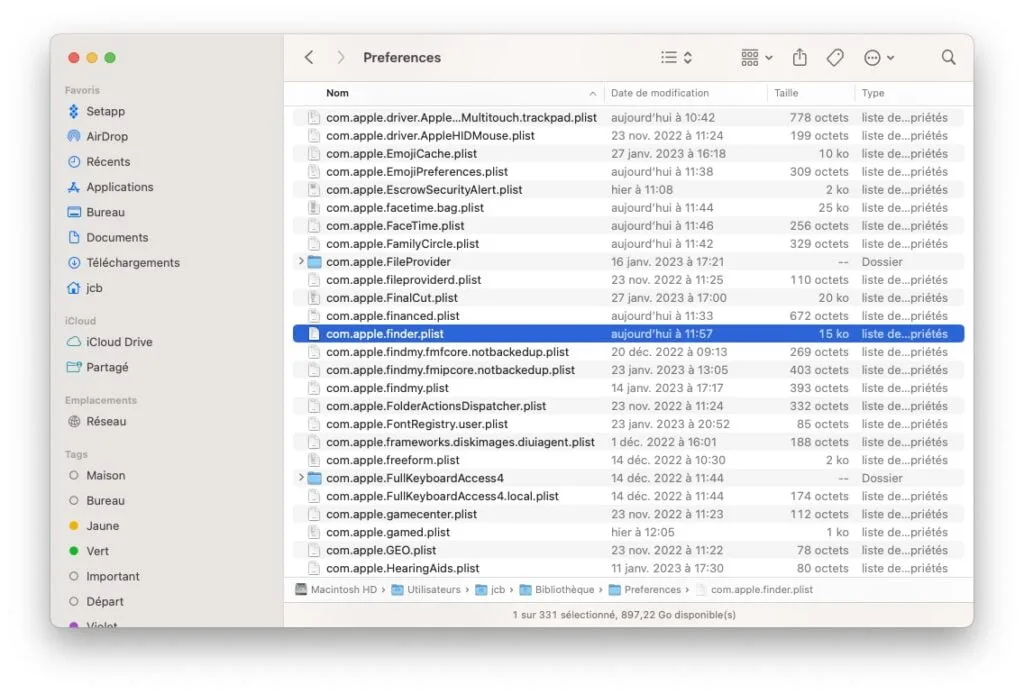
Task: Navigate back with the left chevron
Action: tap(309, 57)
